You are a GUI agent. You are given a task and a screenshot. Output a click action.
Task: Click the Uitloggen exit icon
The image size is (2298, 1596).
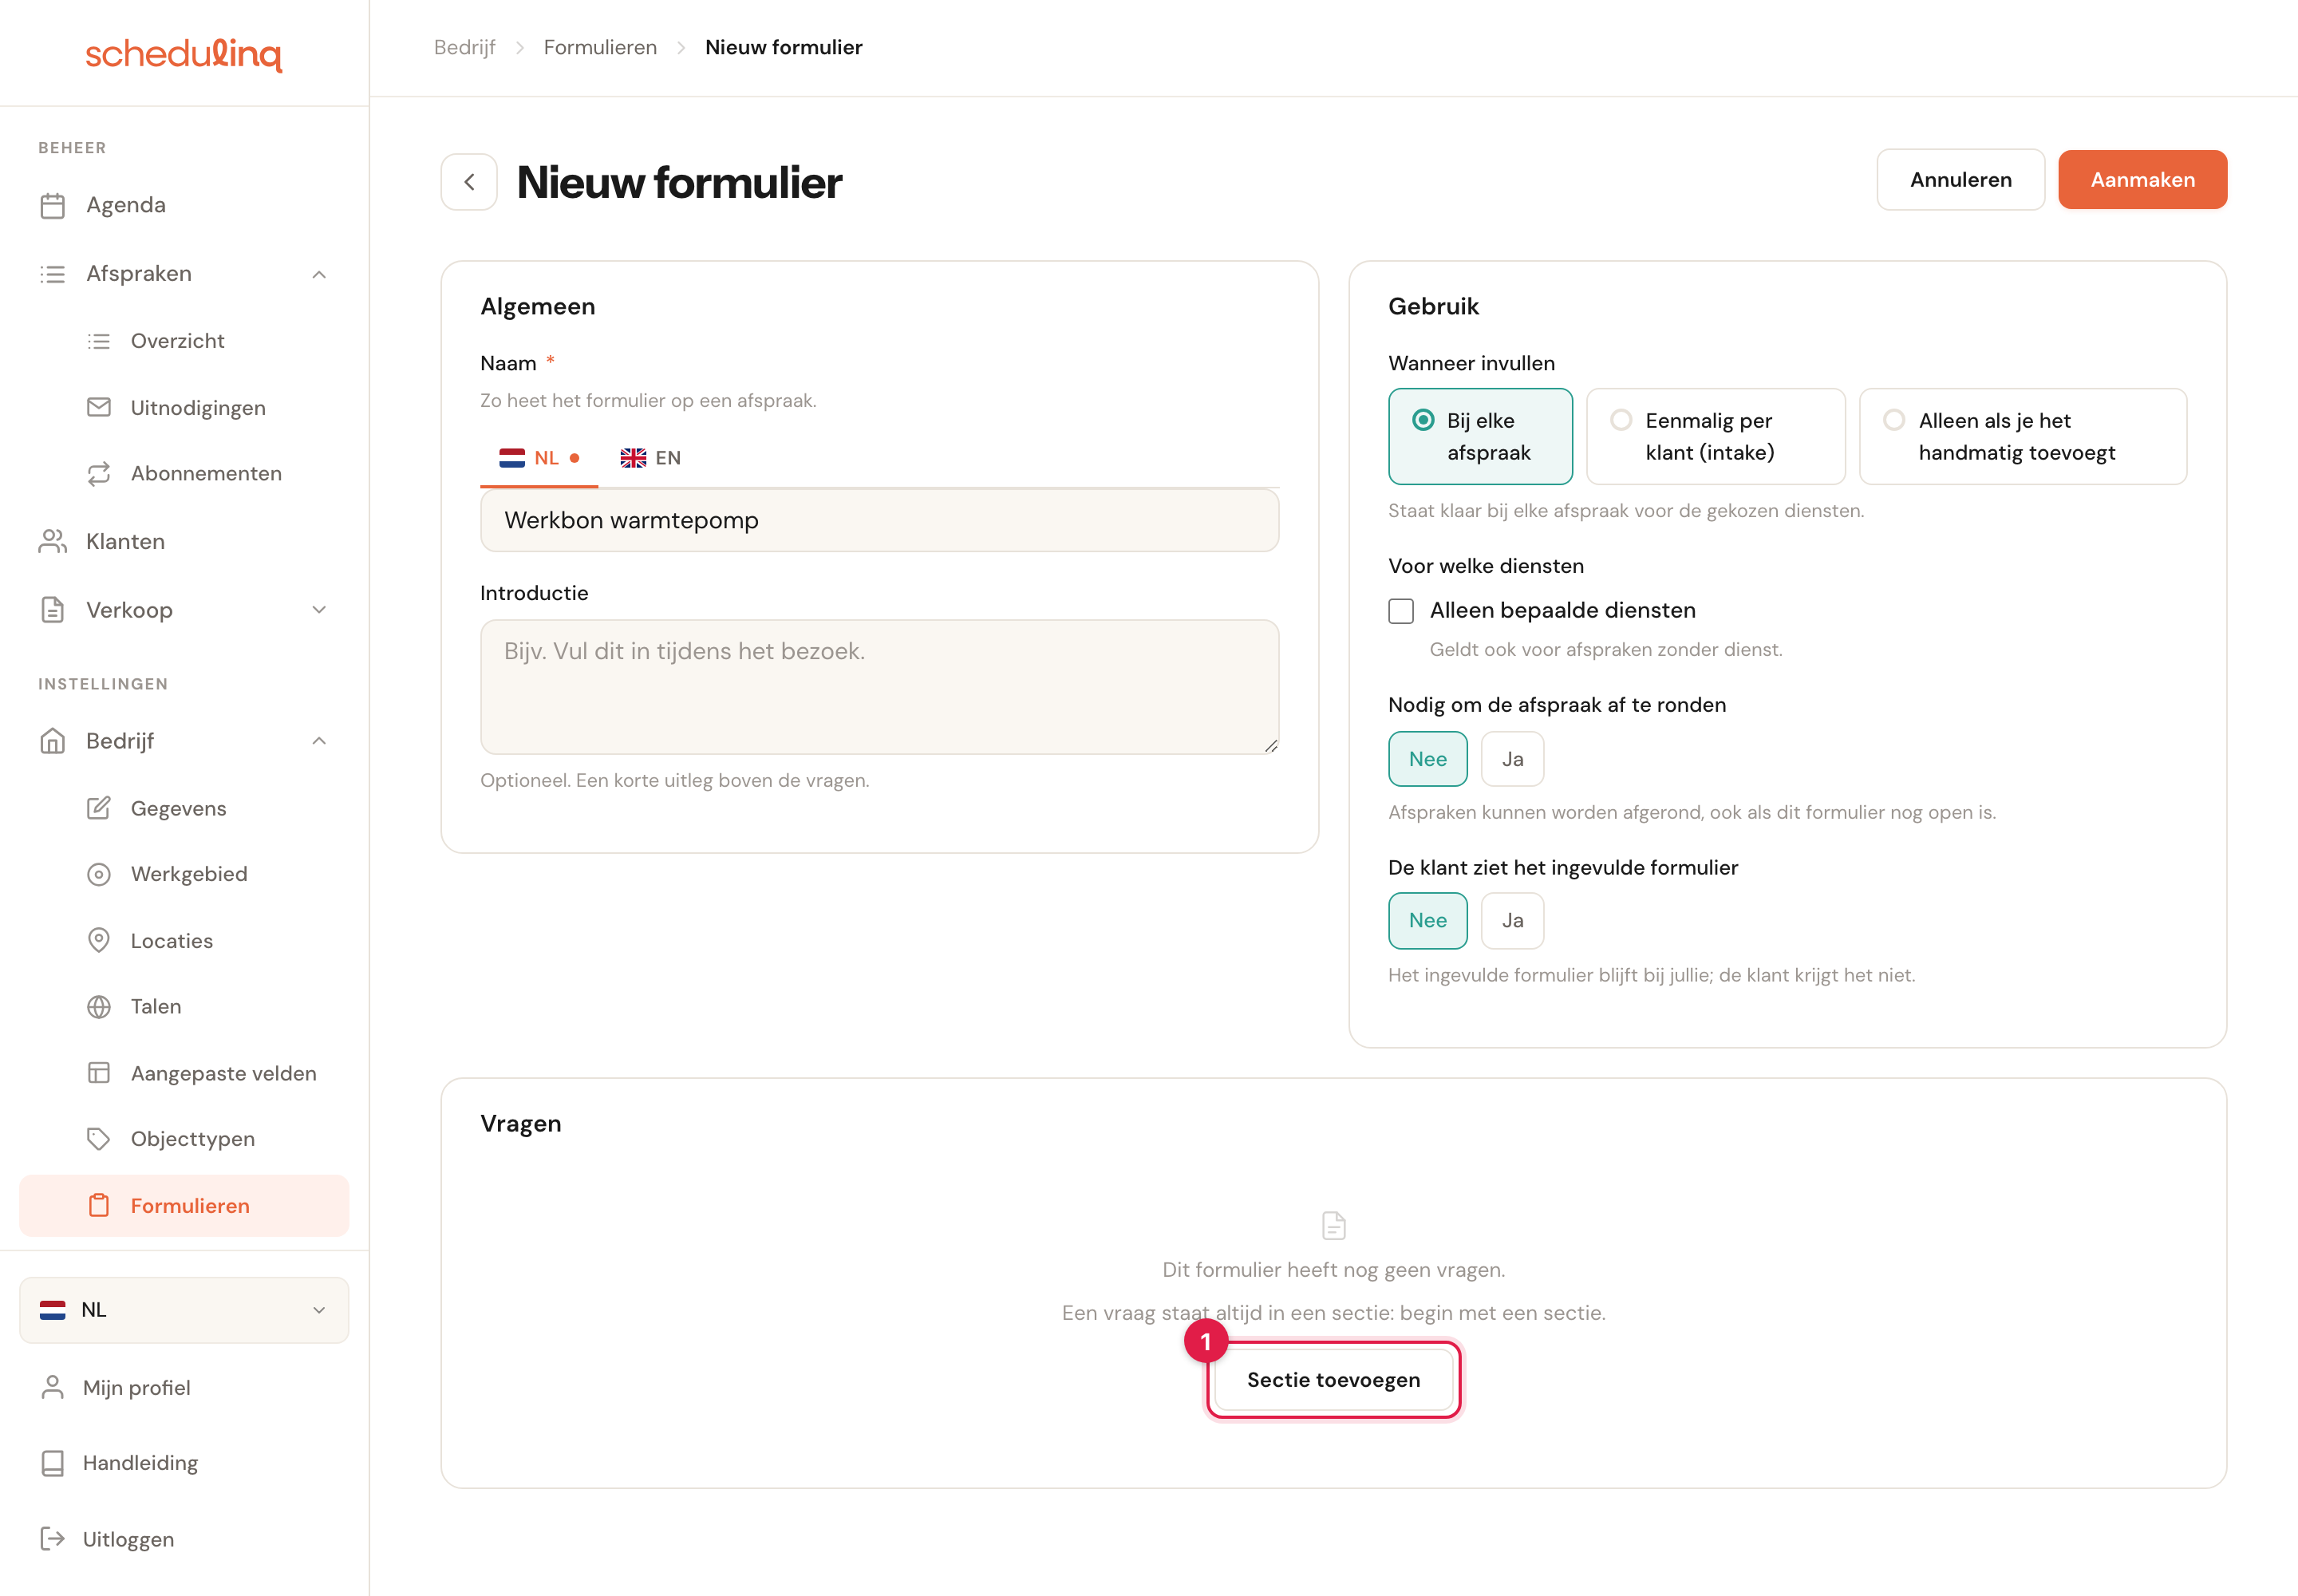tap(52, 1539)
